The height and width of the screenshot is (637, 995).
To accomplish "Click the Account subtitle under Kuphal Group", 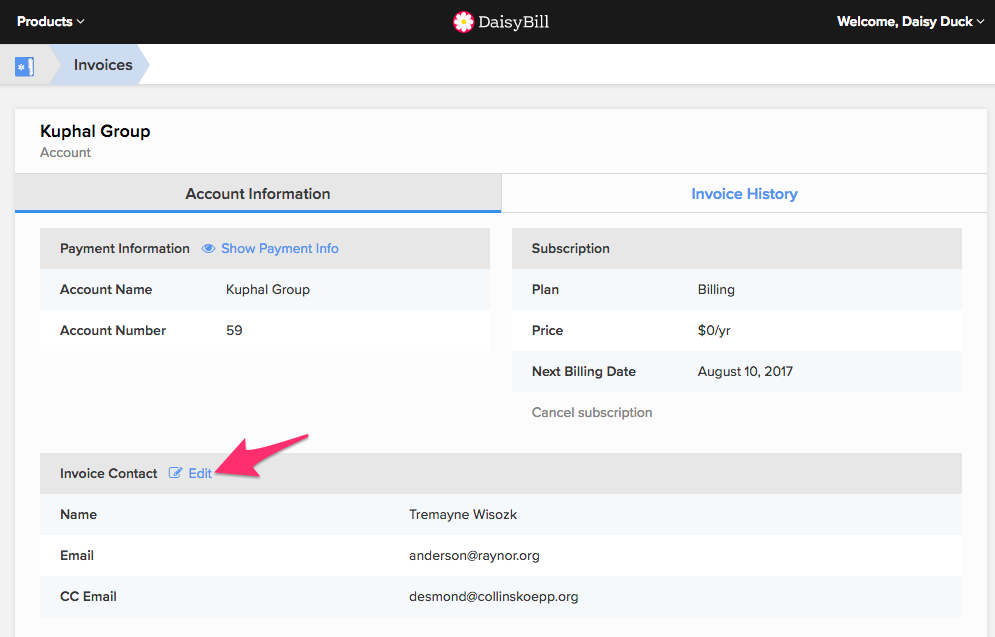I will click(x=65, y=152).
